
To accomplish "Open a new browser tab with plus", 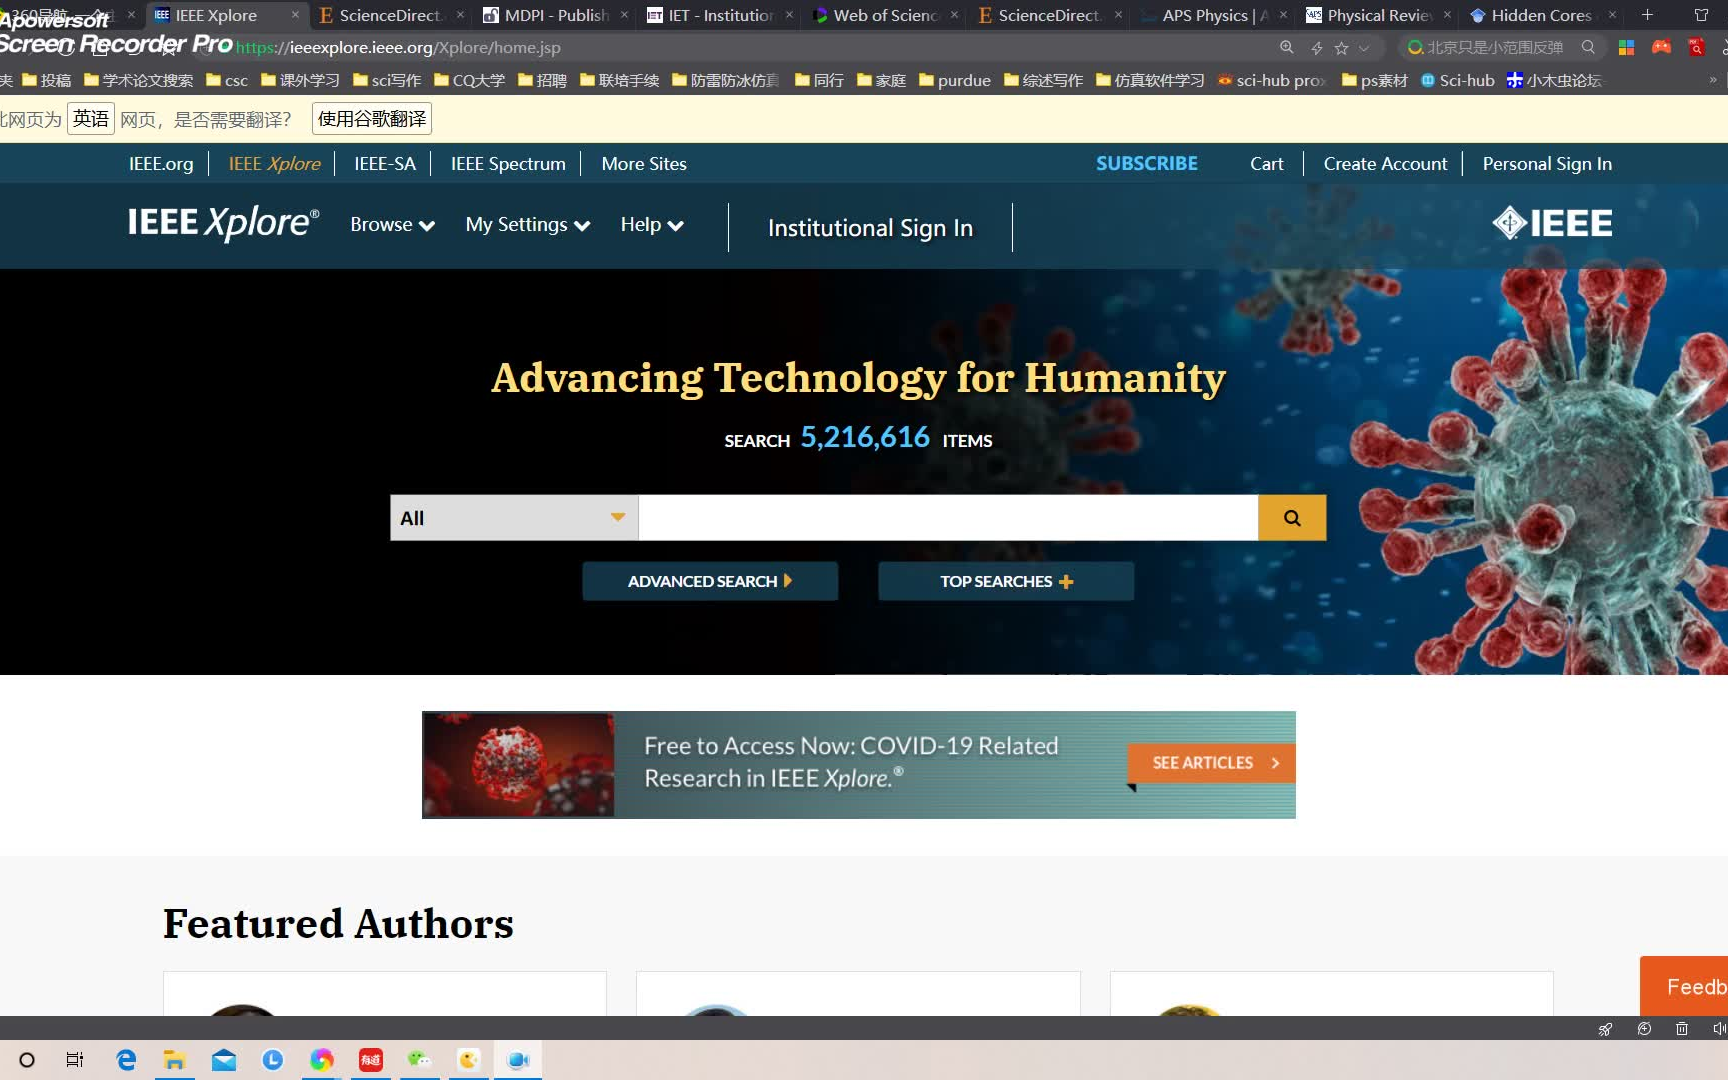I will pos(1647,15).
